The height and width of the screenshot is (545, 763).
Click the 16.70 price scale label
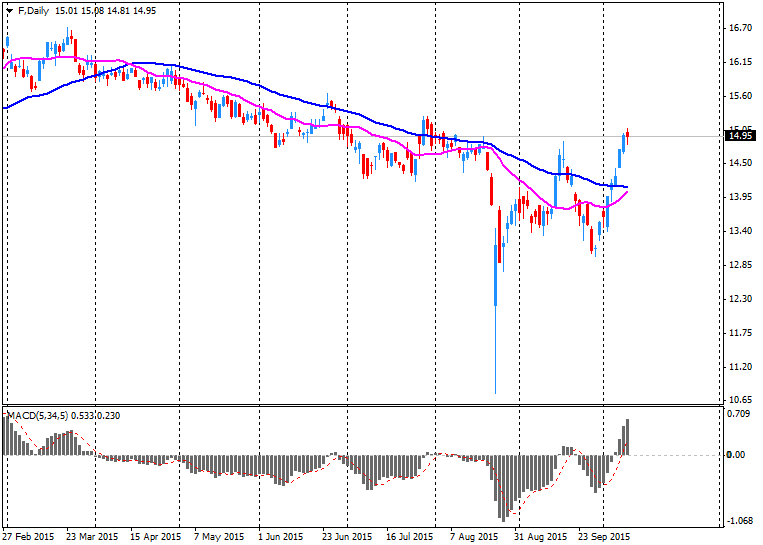741,28
